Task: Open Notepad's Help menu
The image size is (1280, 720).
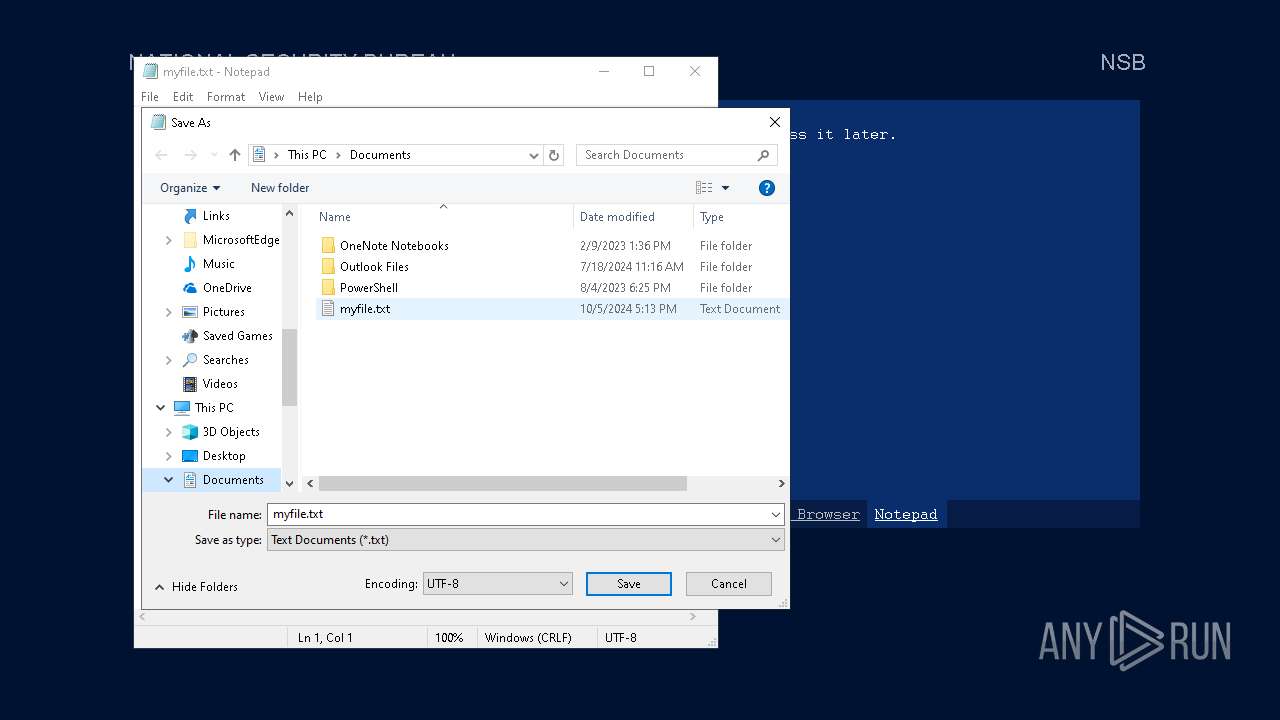Action: (x=310, y=97)
